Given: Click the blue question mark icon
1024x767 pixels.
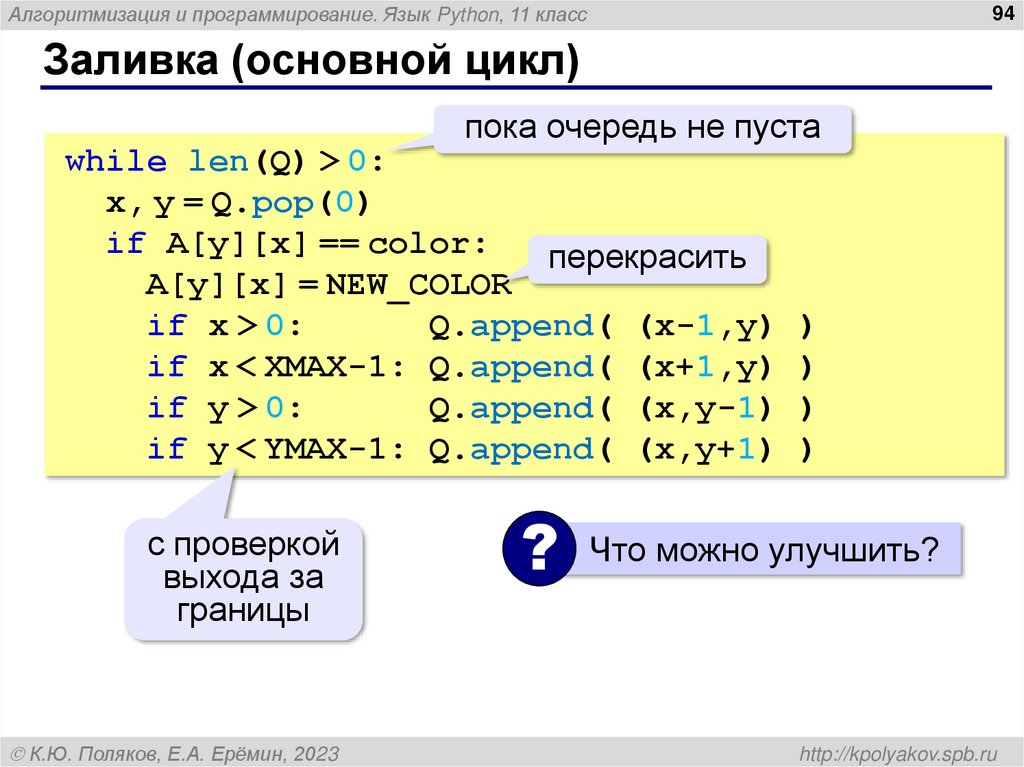Looking at the screenshot, I should [539, 549].
